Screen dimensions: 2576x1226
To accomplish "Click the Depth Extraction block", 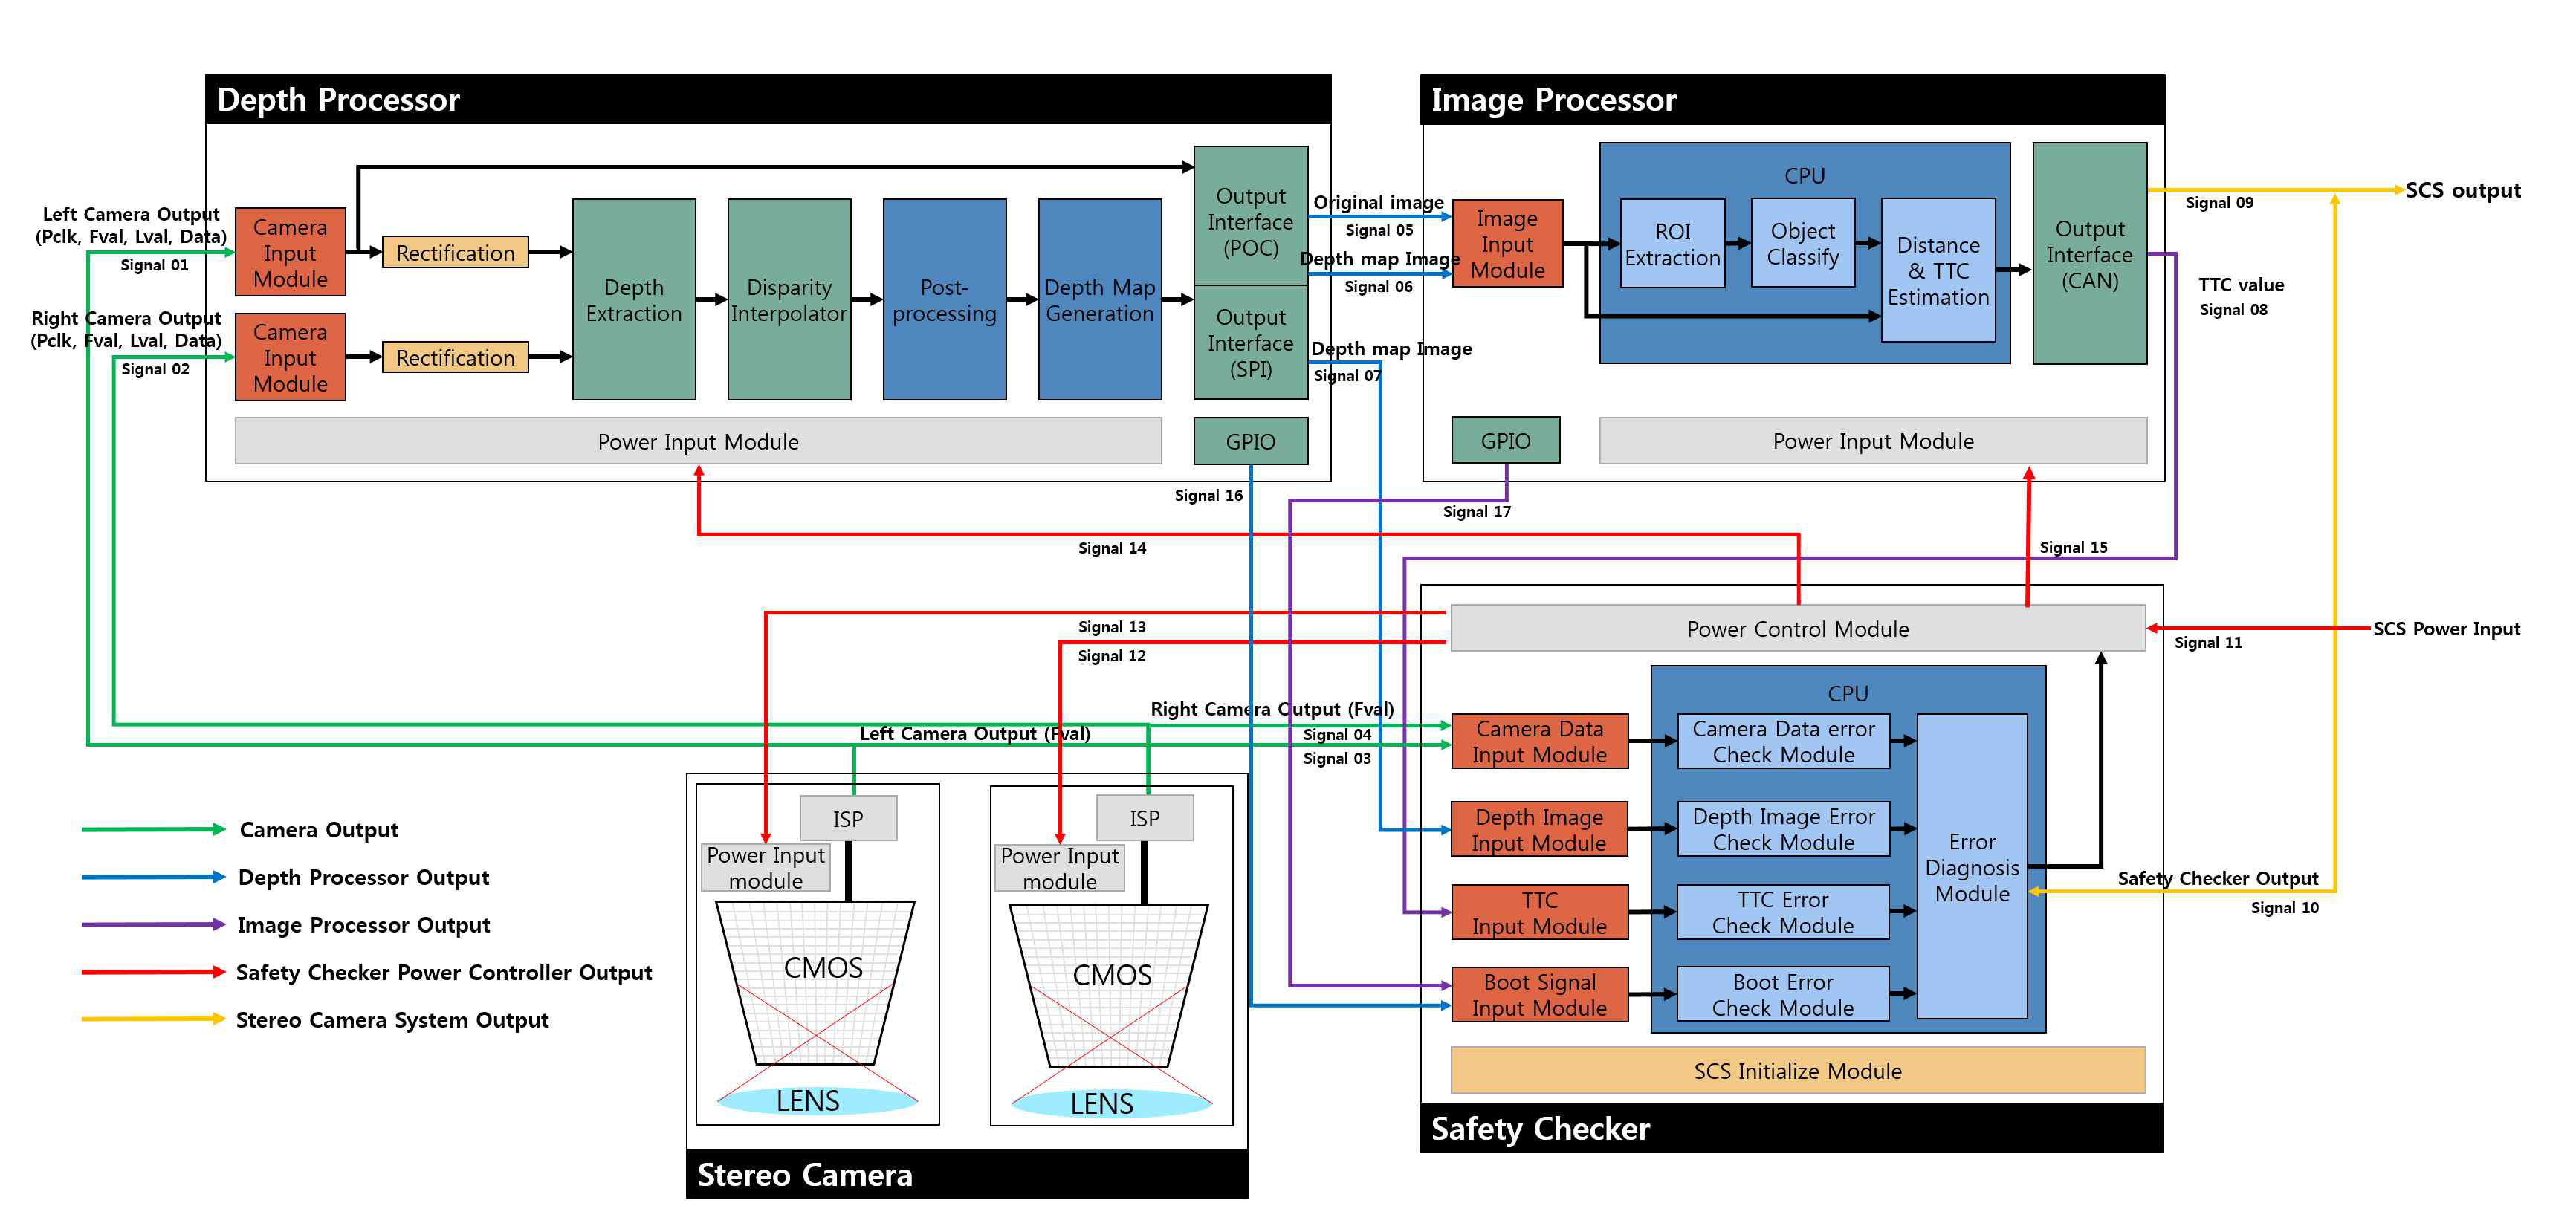I will [x=634, y=299].
